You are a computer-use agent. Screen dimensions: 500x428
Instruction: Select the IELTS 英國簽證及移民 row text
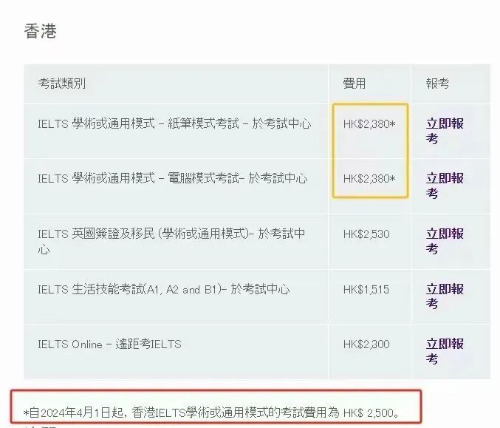pyautogui.click(x=171, y=241)
